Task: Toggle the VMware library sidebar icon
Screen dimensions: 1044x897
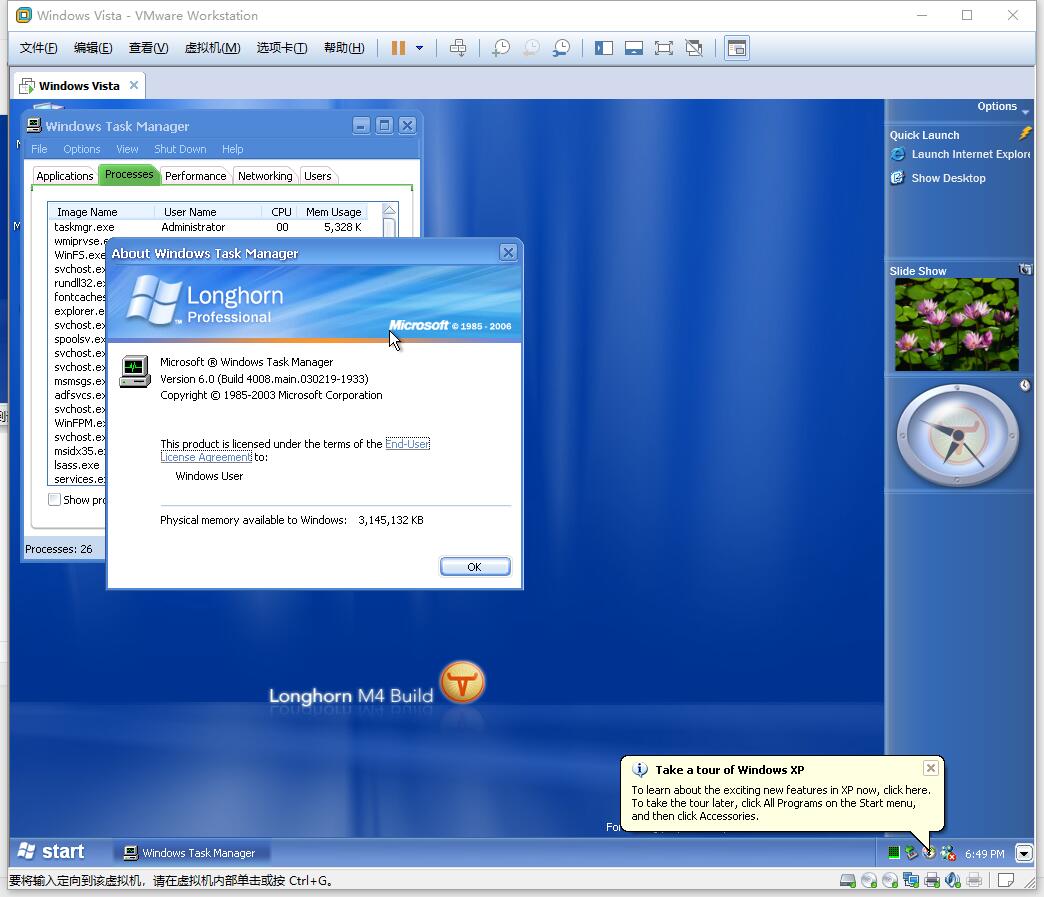Action: (604, 48)
